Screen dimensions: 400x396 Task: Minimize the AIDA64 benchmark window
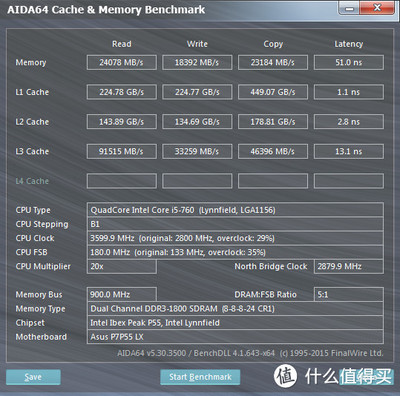pos(349,8)
